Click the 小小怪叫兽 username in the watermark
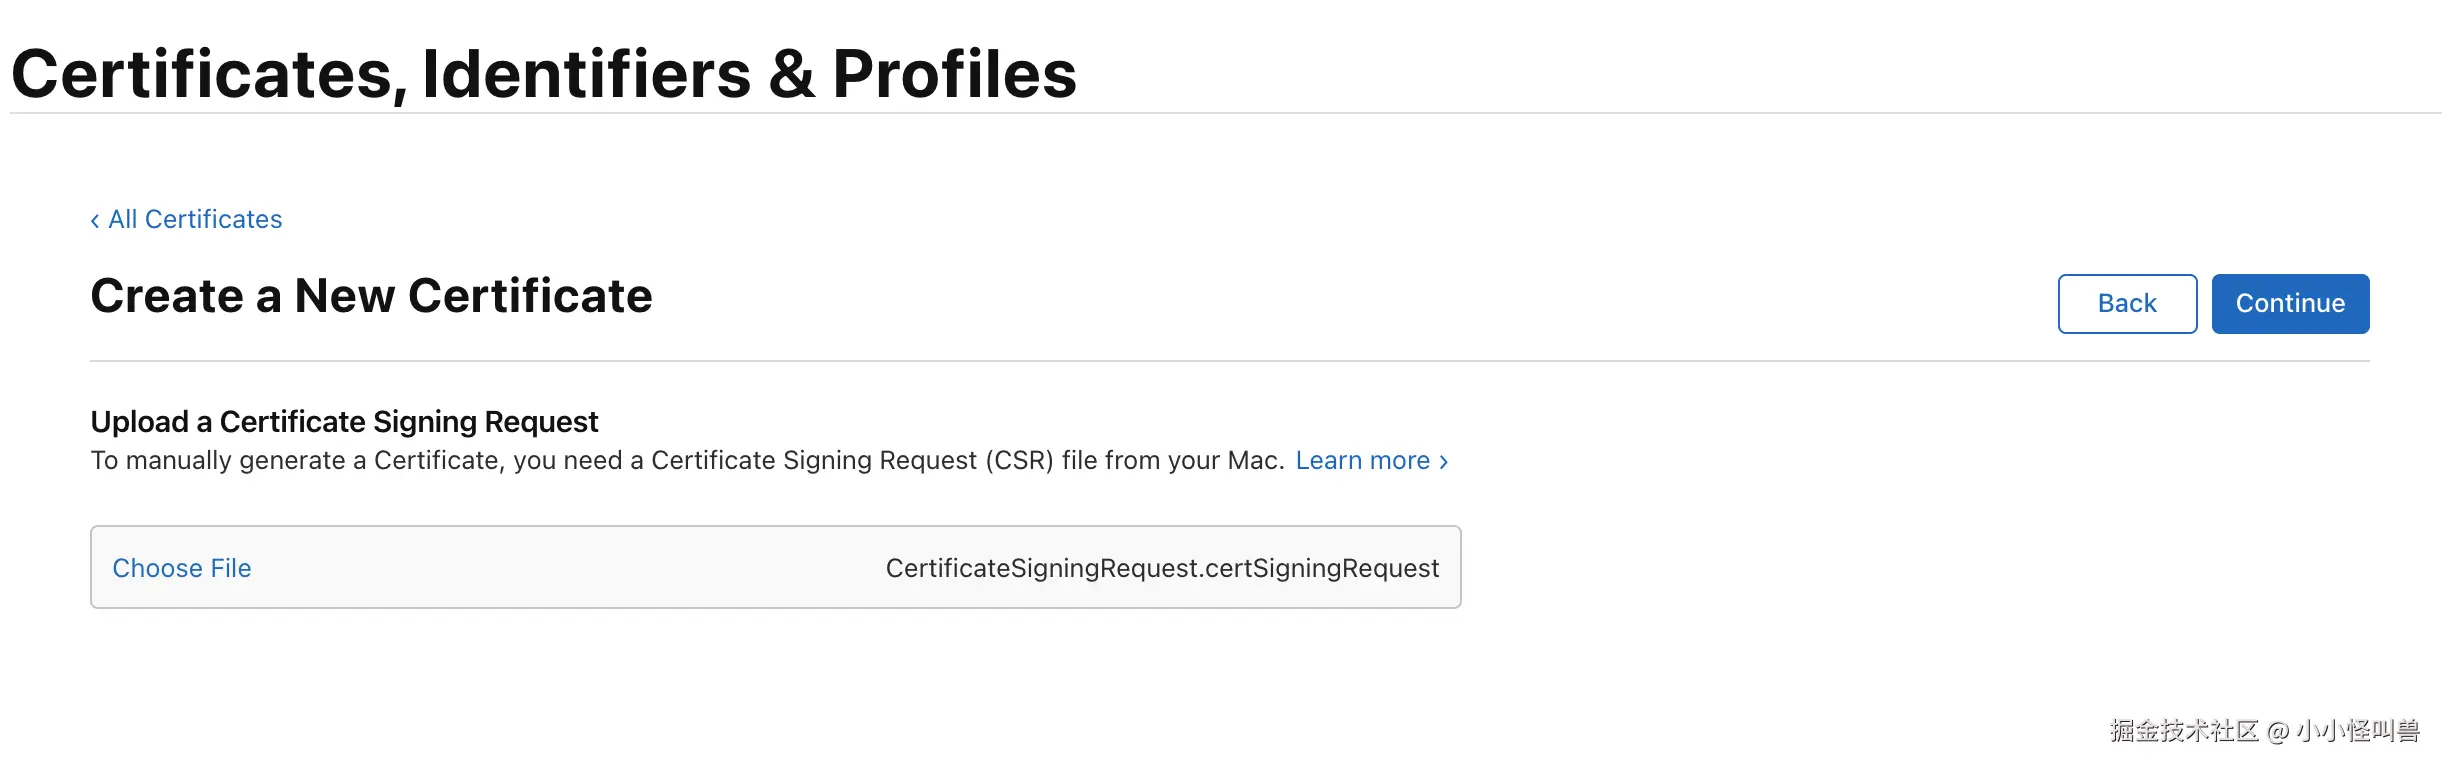The width and height of the screenshot is (2442, 766). 2357,731
